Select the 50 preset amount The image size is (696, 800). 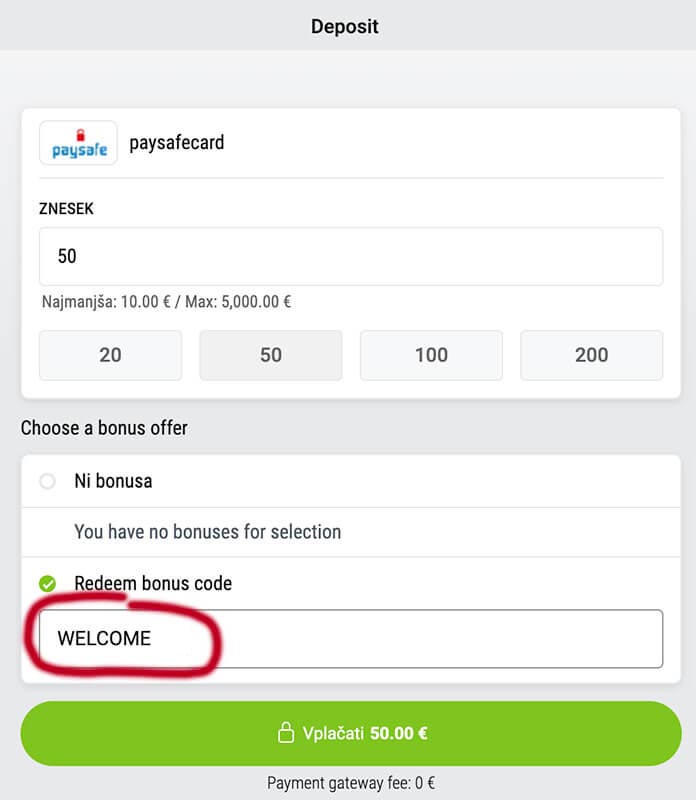[270, 355]
